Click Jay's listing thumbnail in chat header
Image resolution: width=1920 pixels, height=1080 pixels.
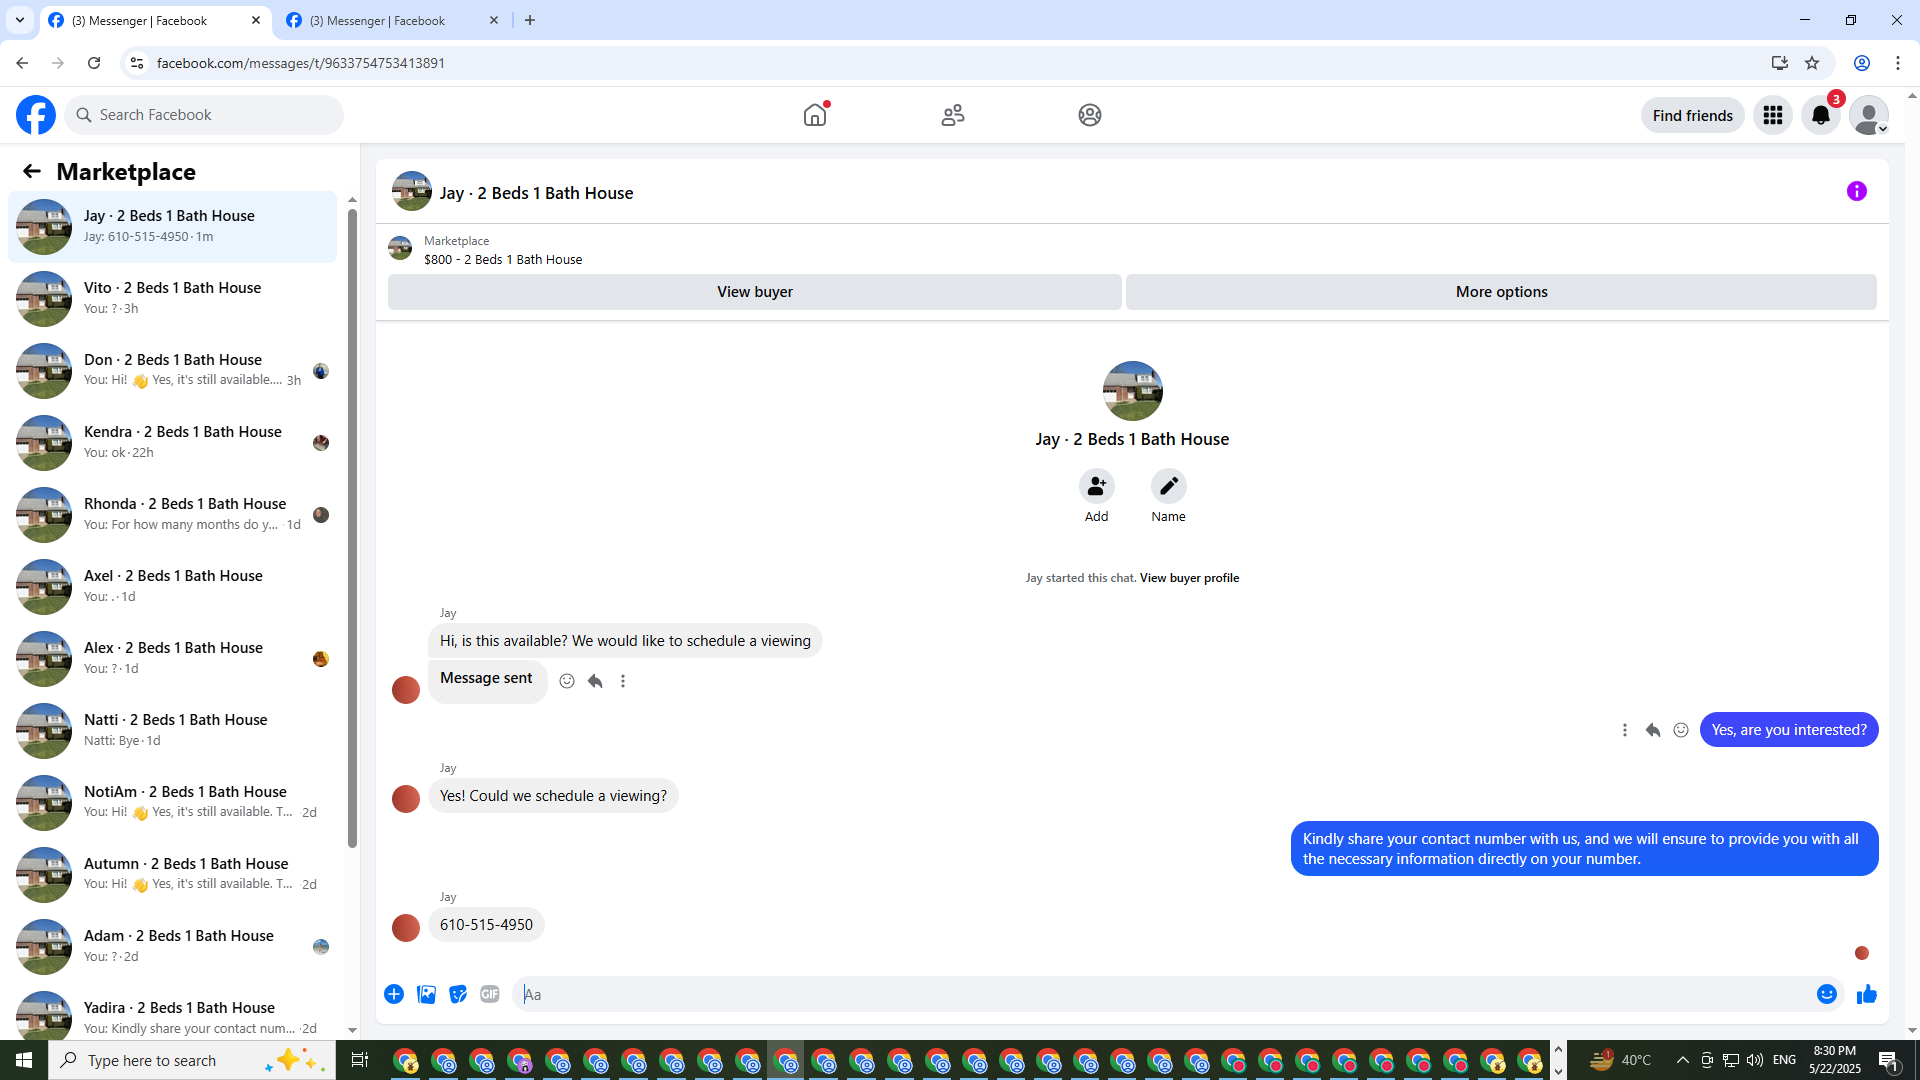coord(412,191)
